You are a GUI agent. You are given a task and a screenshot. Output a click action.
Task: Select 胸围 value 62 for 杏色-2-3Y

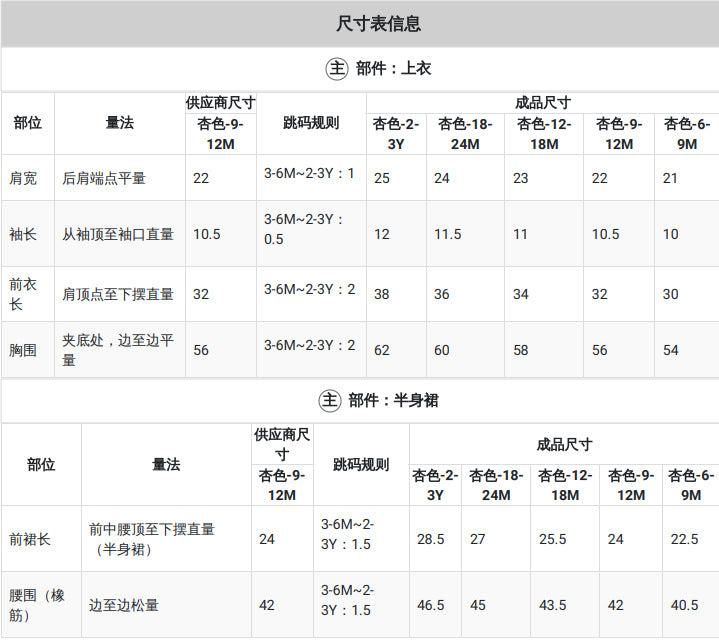click(382, 350)
